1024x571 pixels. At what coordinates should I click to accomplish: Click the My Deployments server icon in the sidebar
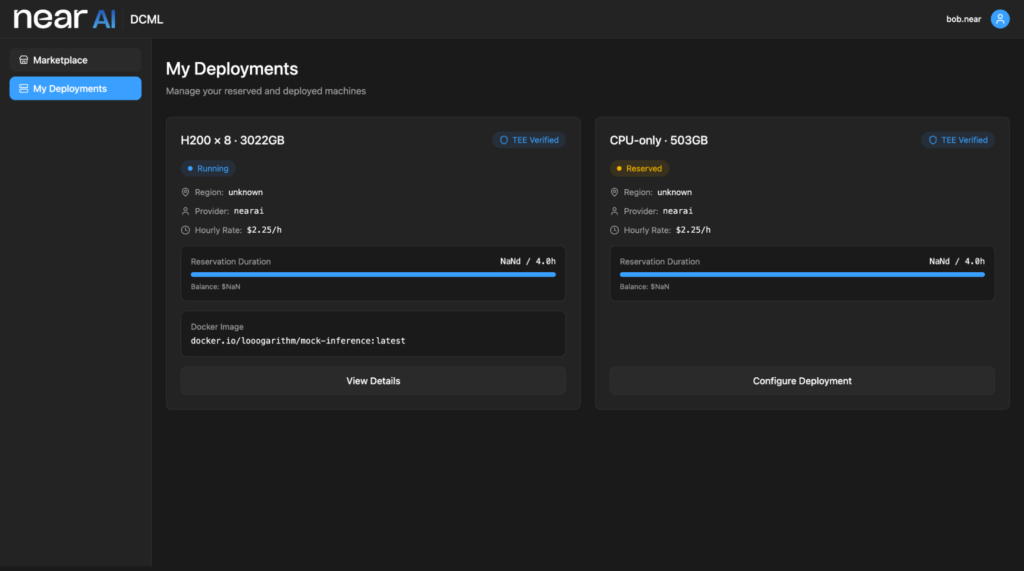(24, 89)
